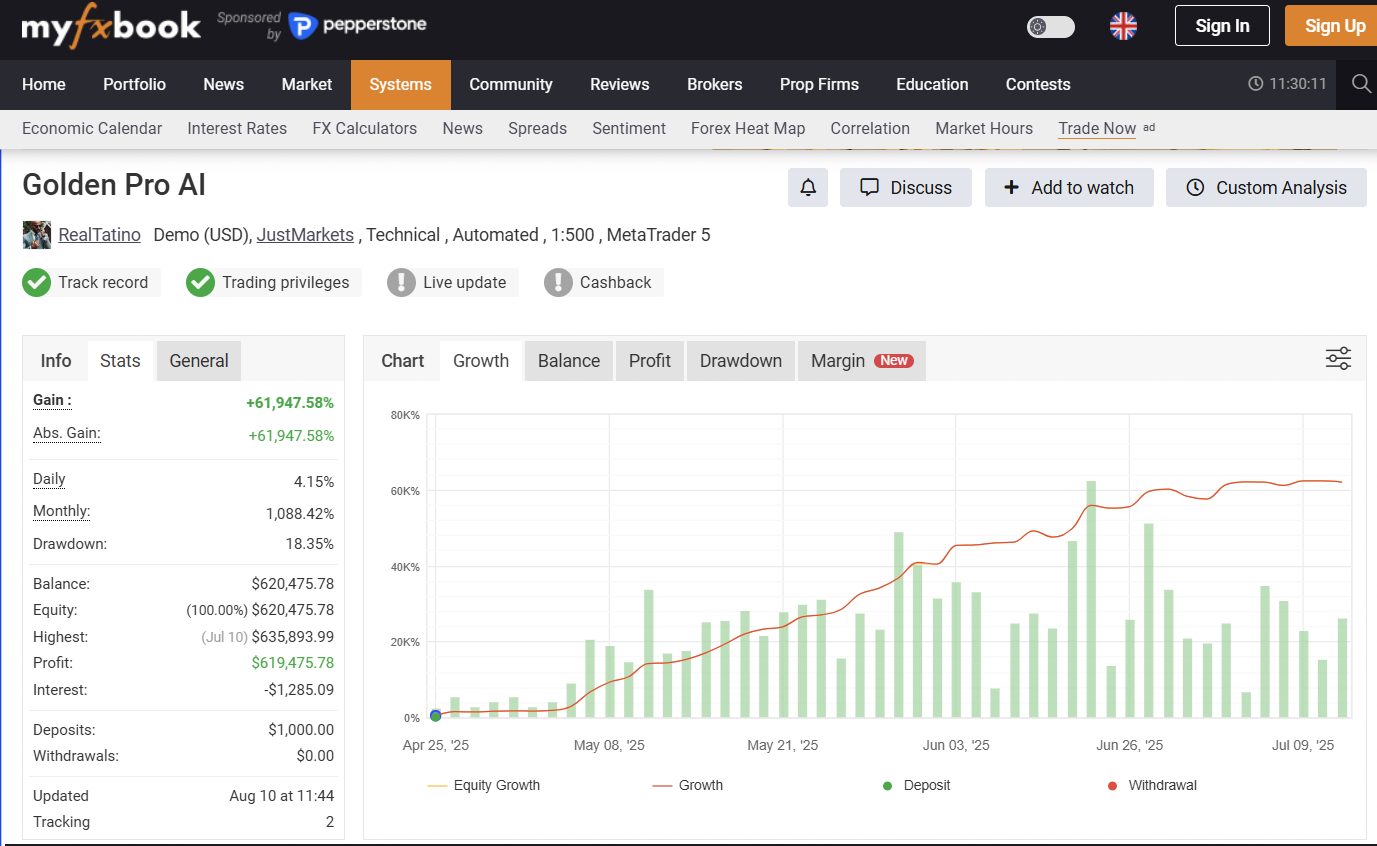
Task: Toggle Equity Growth series in legend
Action: [x=484, y=785]
